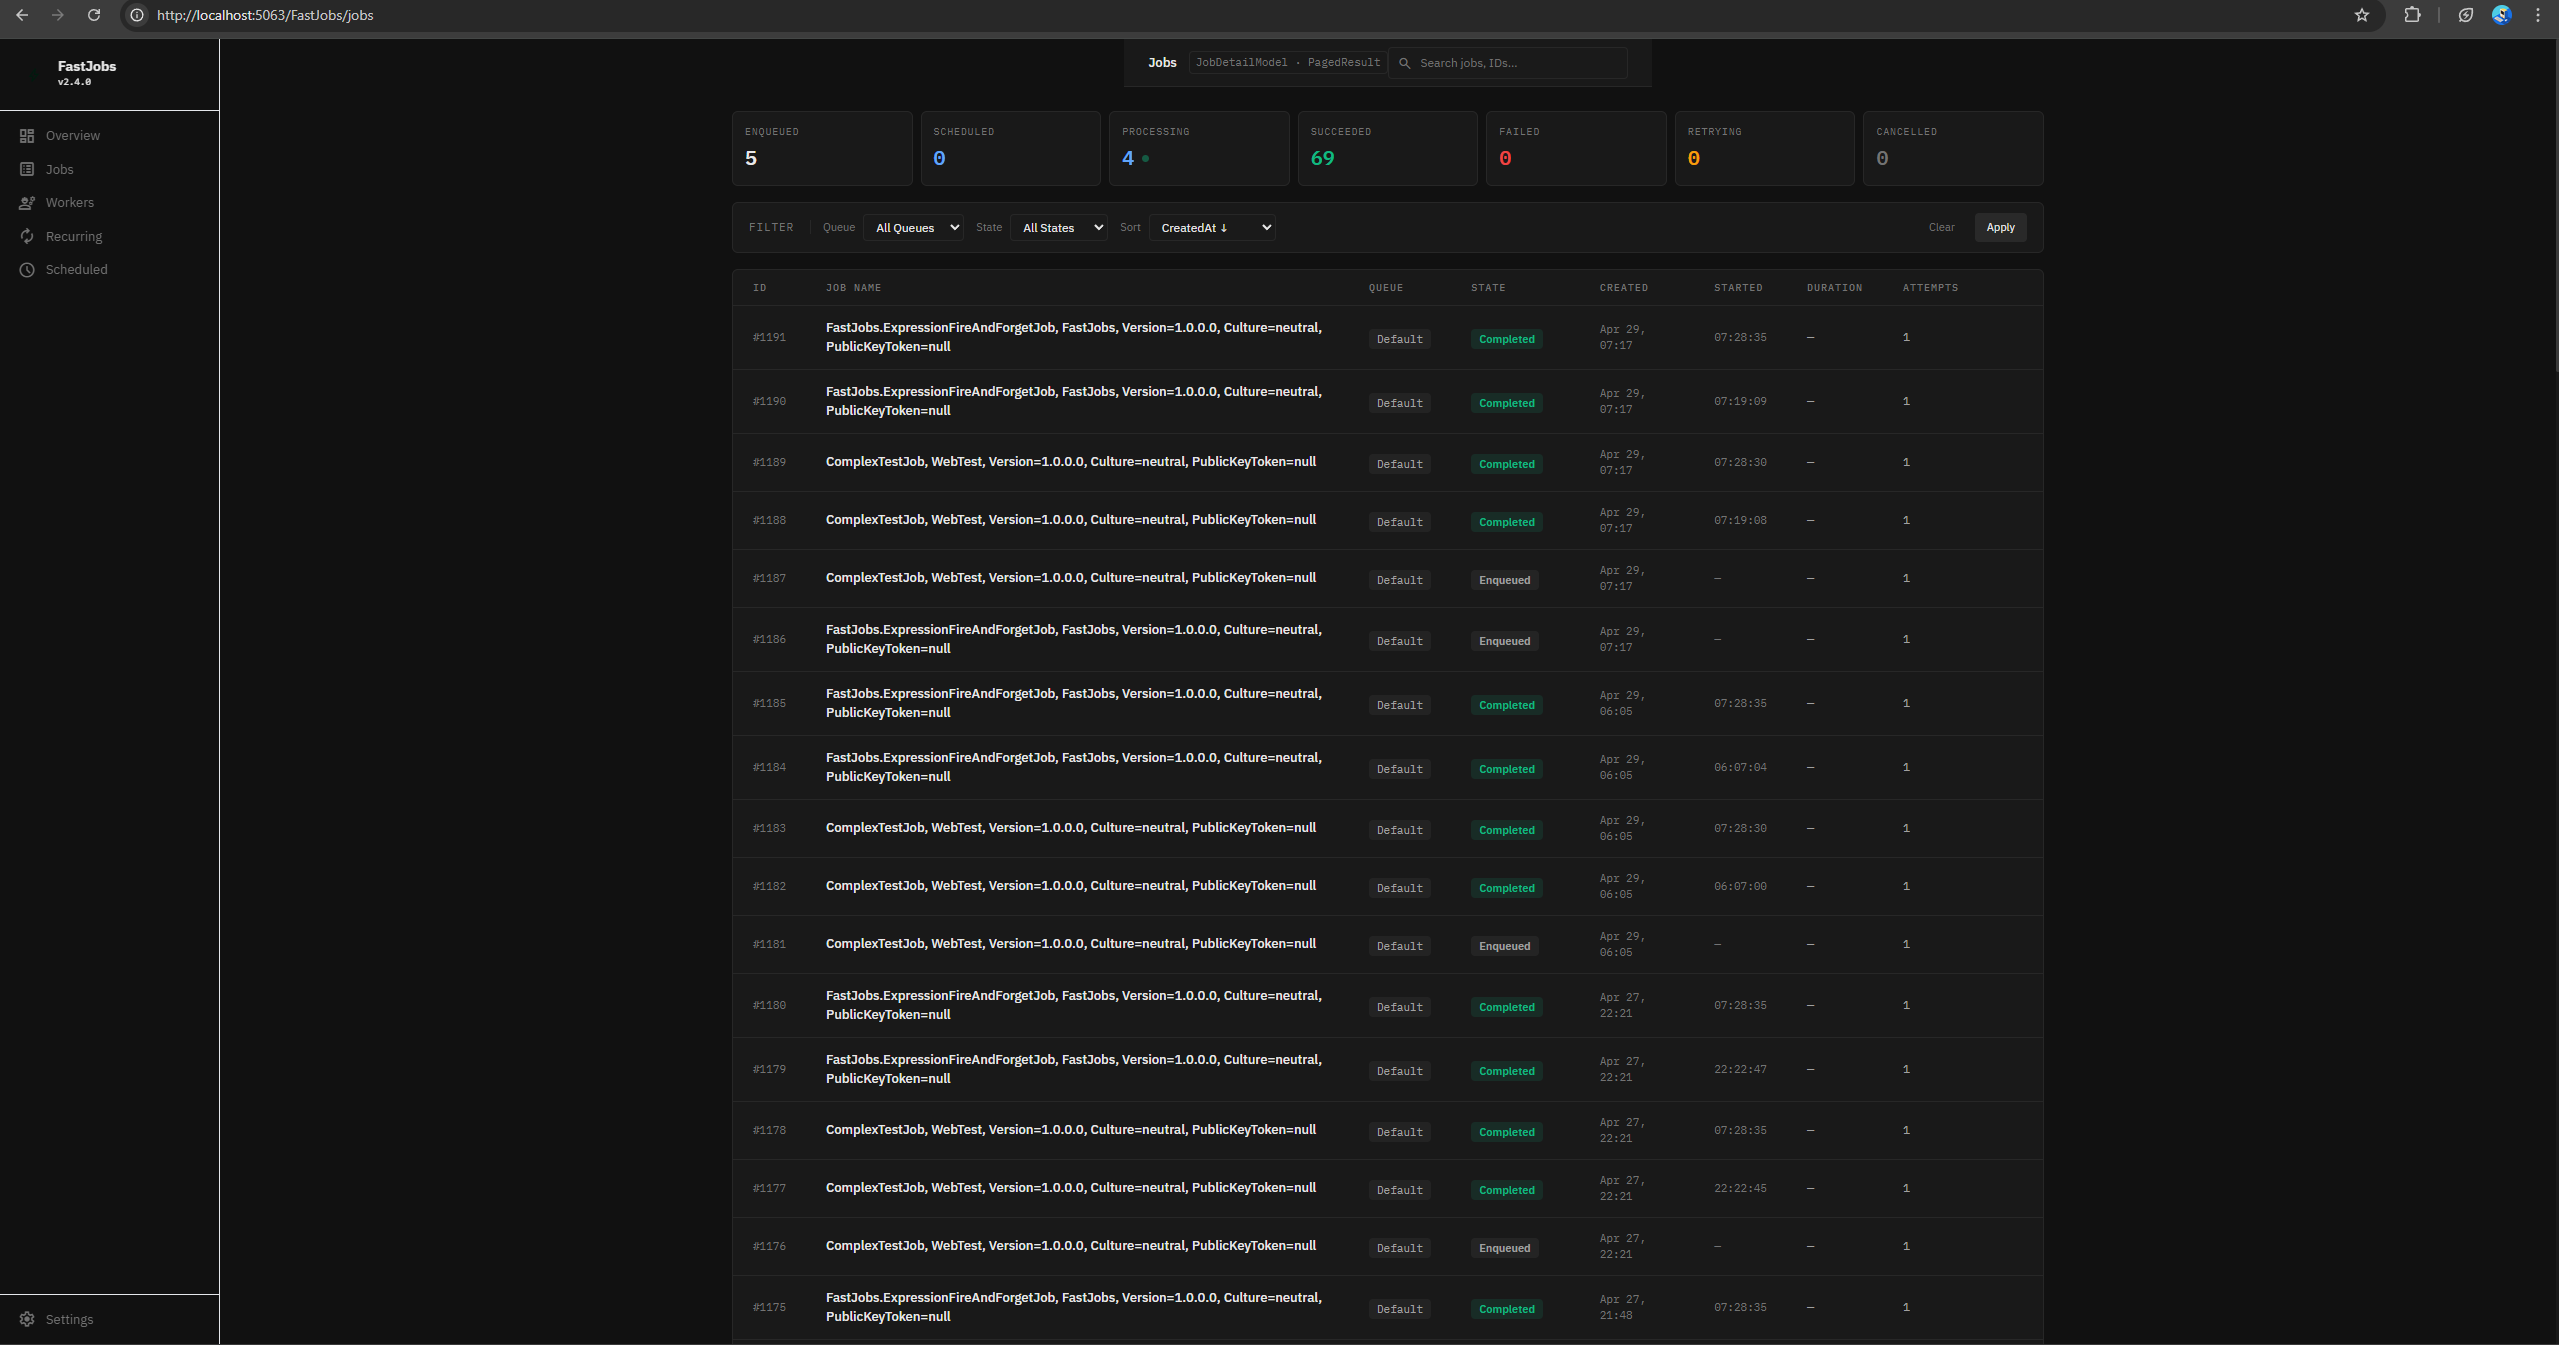The width and height of the screenshot is (2559, 1345).
Task: Open the Scheduled clock icon
Action: pos(27,270)
